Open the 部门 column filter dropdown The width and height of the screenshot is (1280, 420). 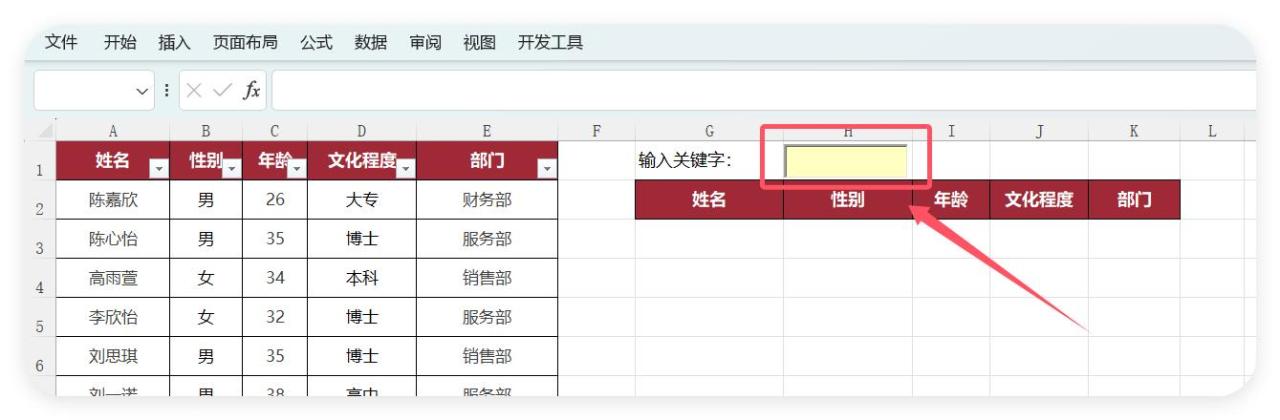(x=546, y=169)
